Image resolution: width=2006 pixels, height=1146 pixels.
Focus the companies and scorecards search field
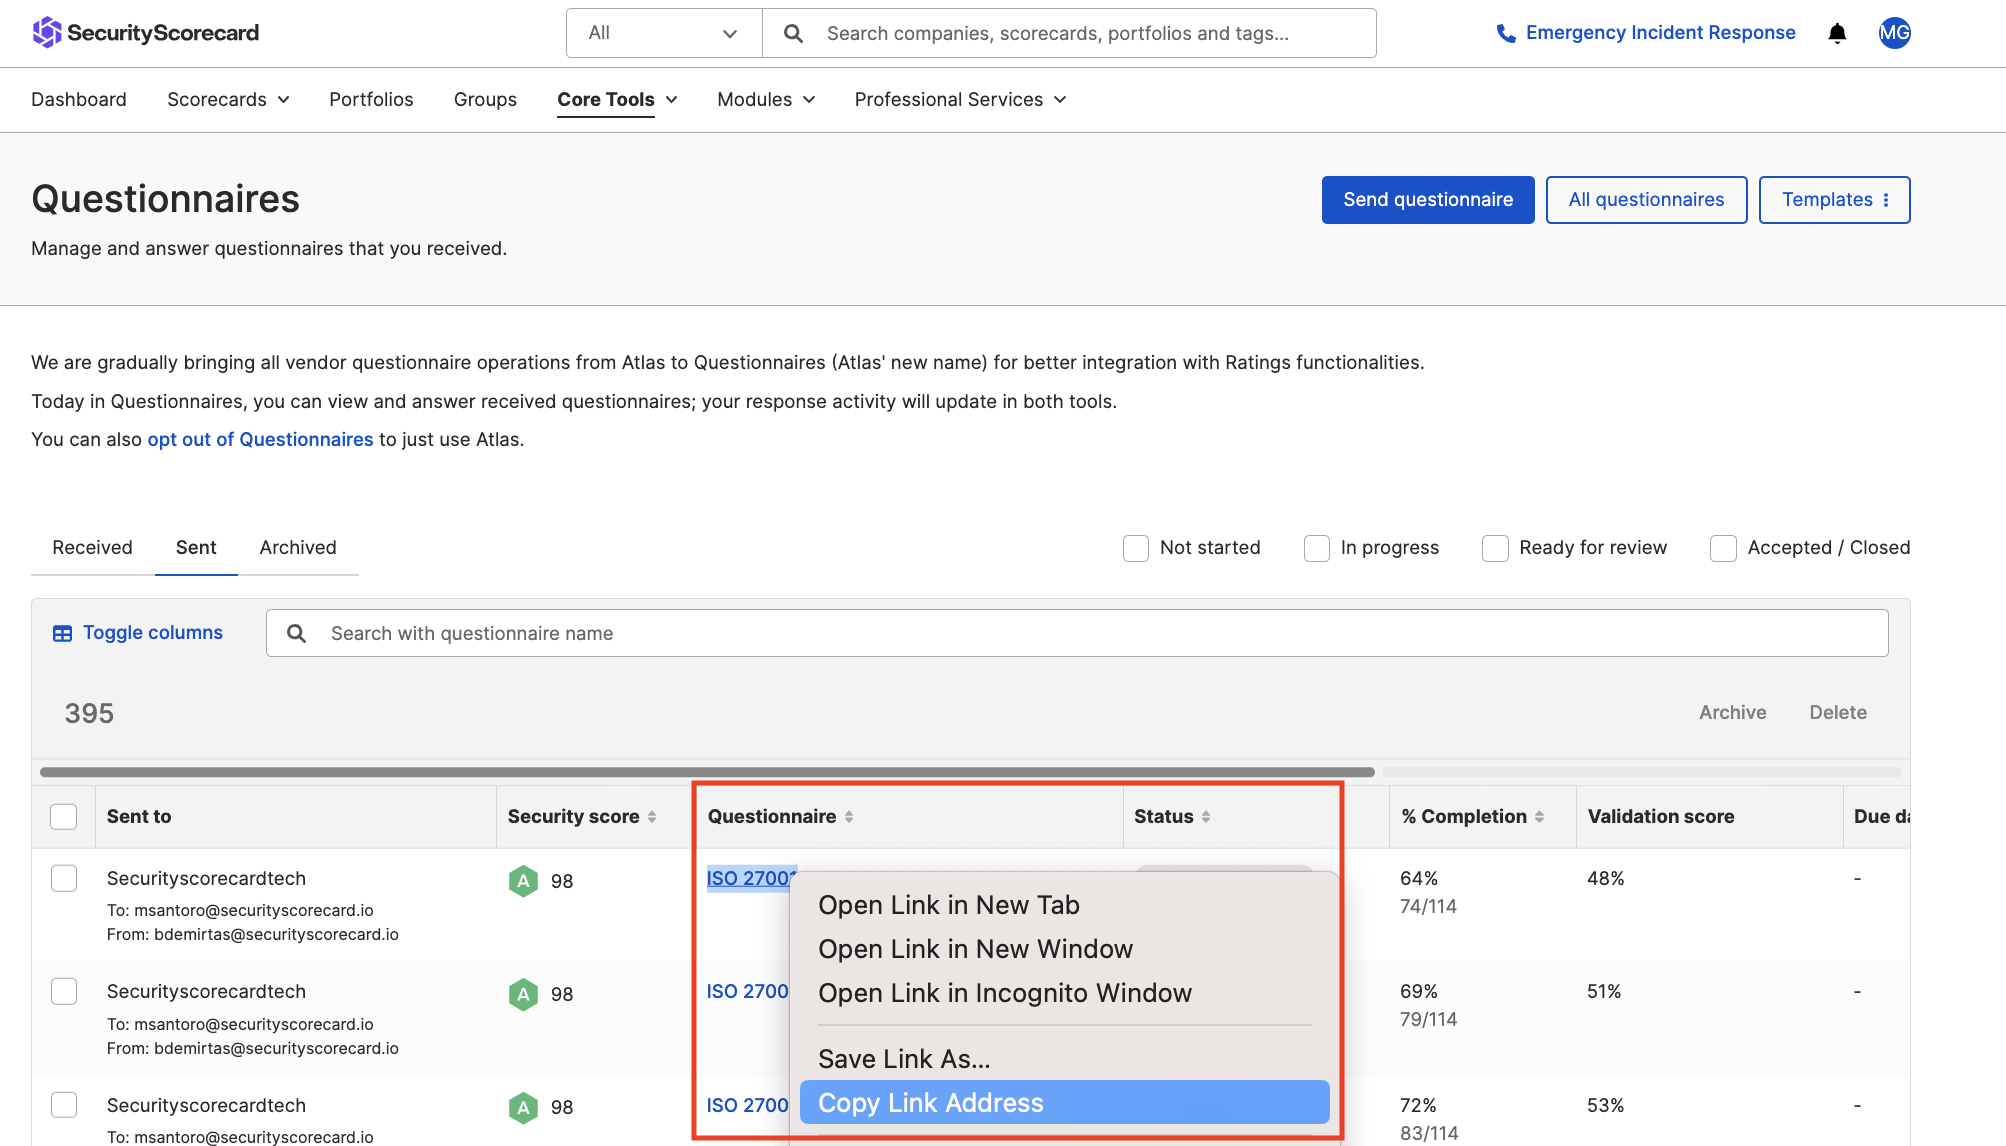point(1069,33)
